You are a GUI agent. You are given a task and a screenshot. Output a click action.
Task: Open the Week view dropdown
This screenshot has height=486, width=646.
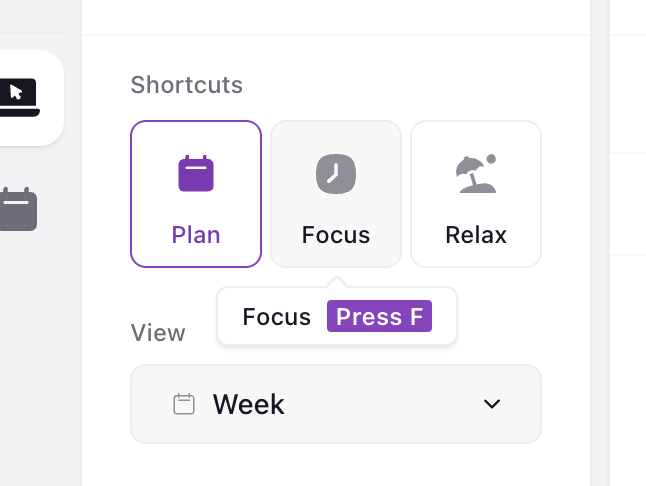[x=336, y=404]
